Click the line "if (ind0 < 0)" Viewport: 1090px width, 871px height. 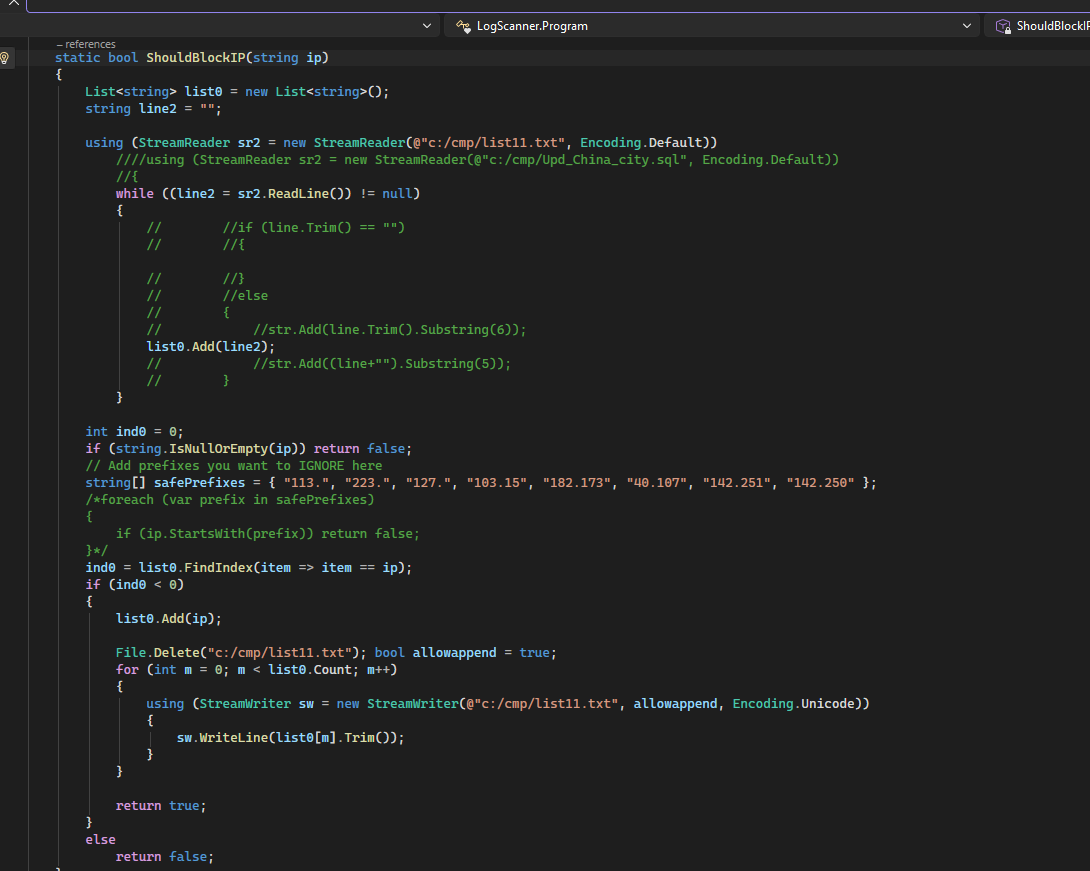[134, 585]
